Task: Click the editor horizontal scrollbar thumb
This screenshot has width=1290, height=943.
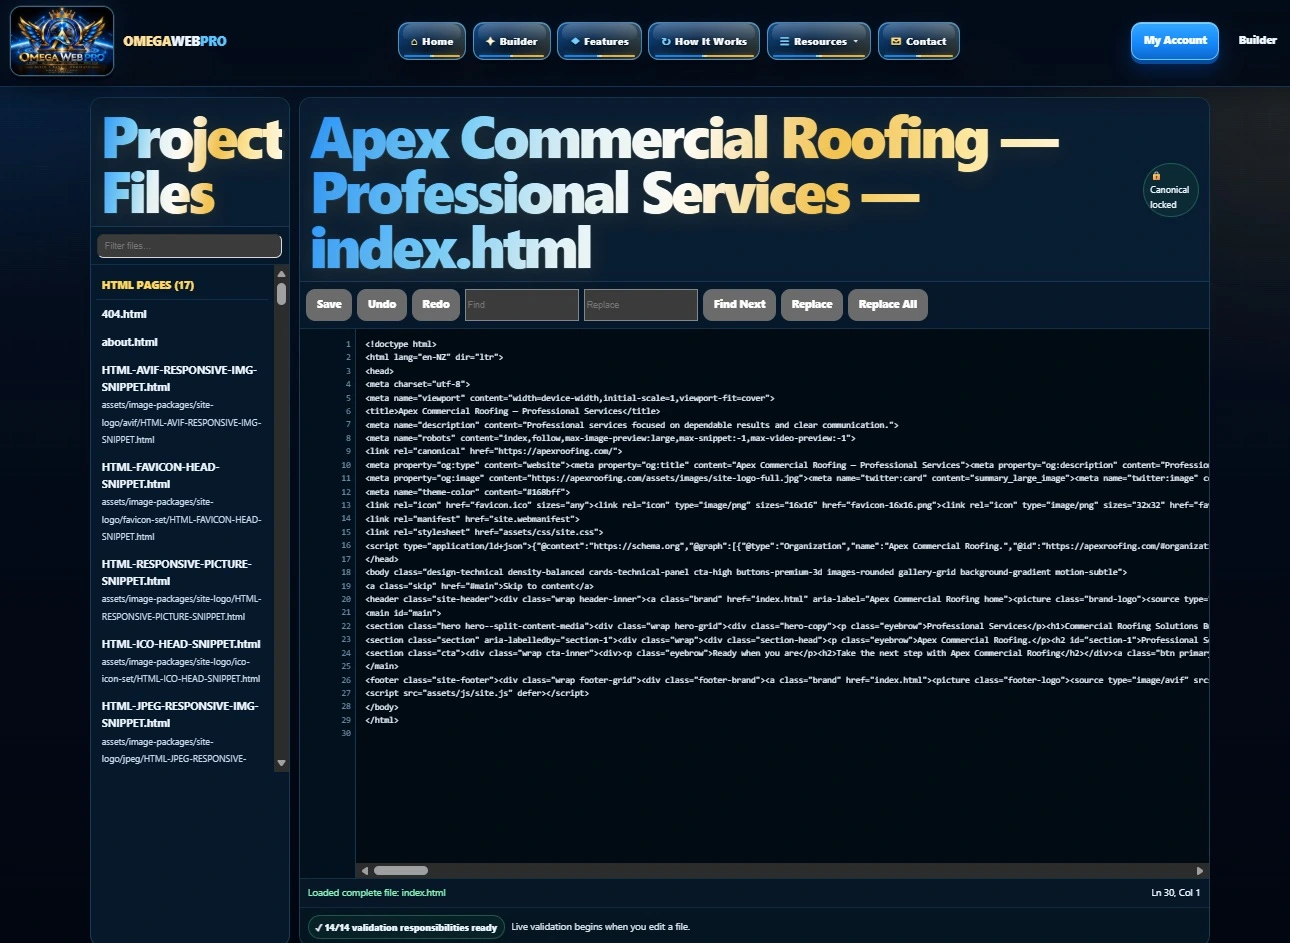Action: pos(401,871)
